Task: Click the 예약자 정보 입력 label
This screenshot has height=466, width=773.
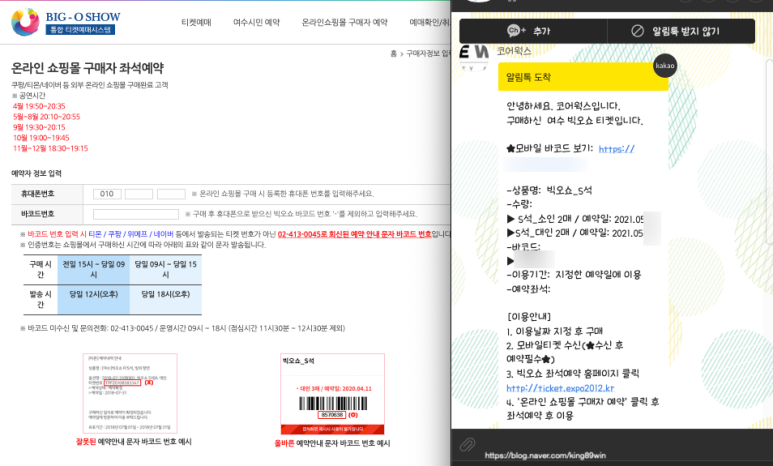Action: point(36,174)
